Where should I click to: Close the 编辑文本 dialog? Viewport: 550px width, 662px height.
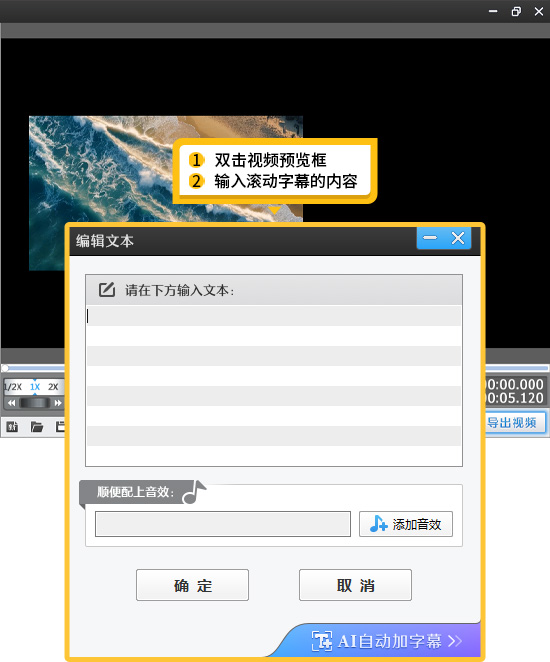458,238
